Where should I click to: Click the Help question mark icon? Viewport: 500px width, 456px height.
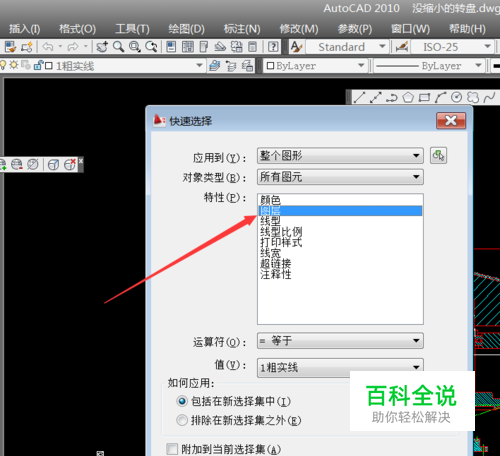click(x=273, y=47)
